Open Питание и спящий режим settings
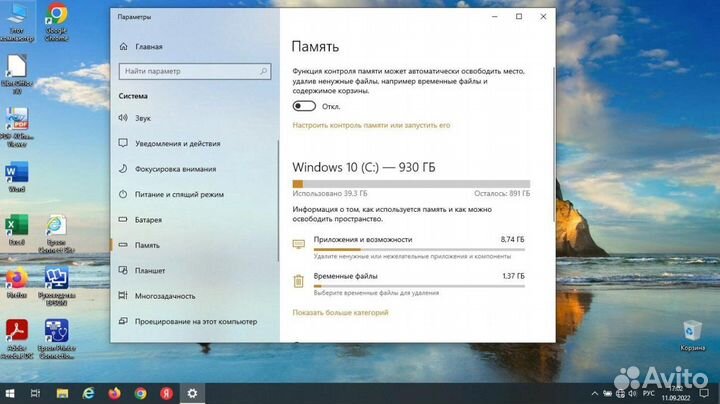 (x=180, y=194)
